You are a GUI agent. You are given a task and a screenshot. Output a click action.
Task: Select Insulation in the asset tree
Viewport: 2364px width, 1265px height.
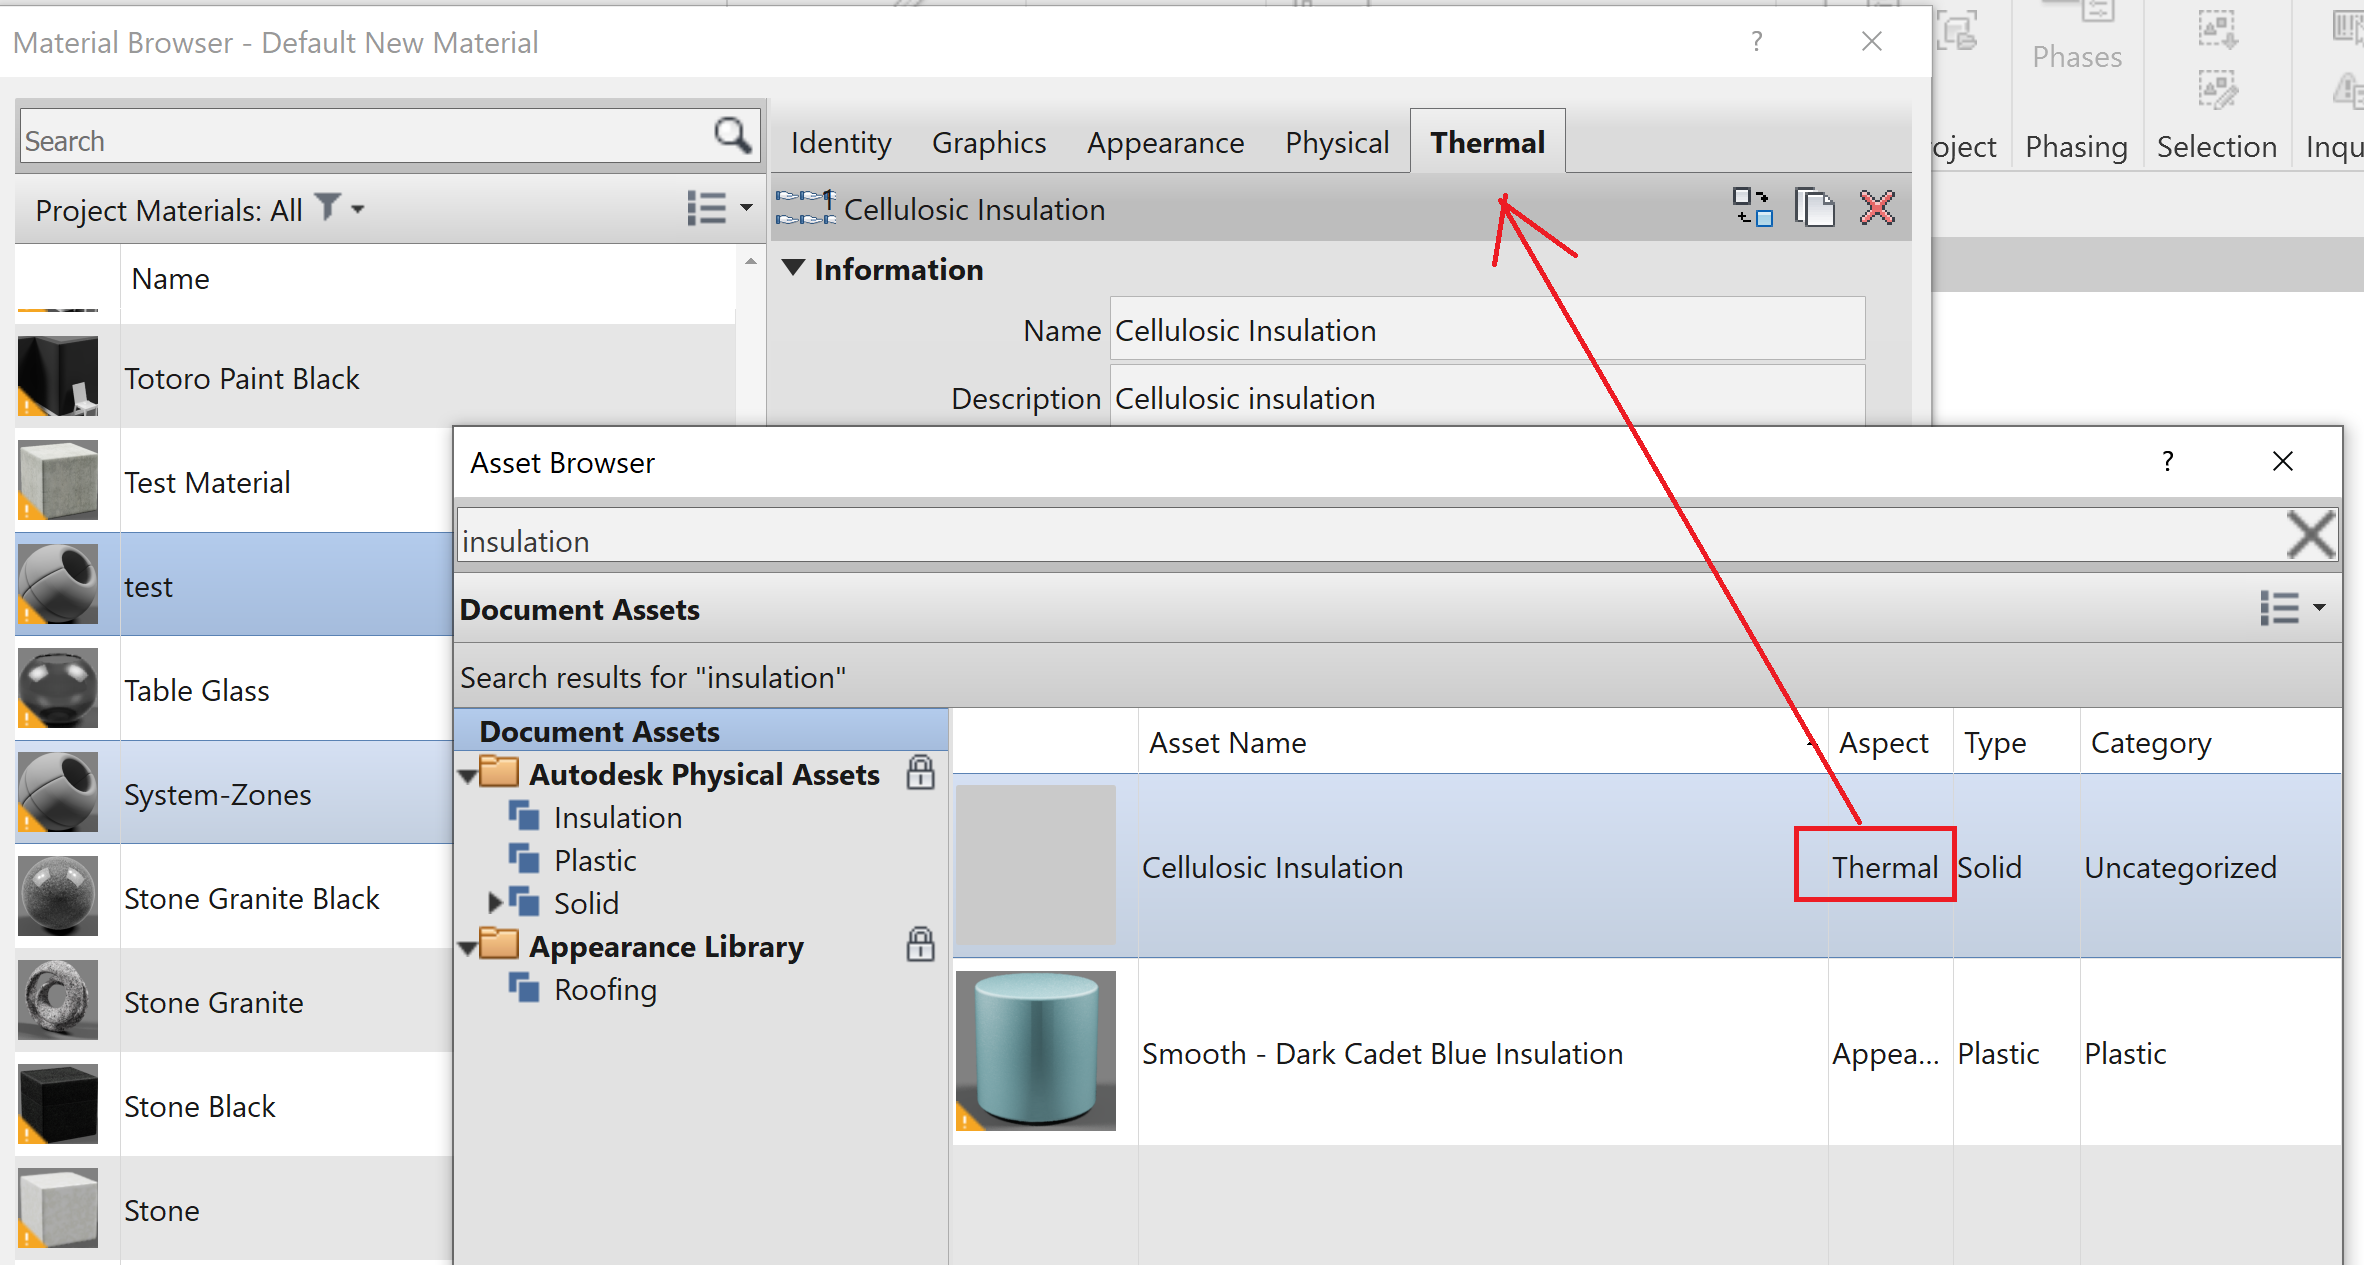(x=617, y=817)
